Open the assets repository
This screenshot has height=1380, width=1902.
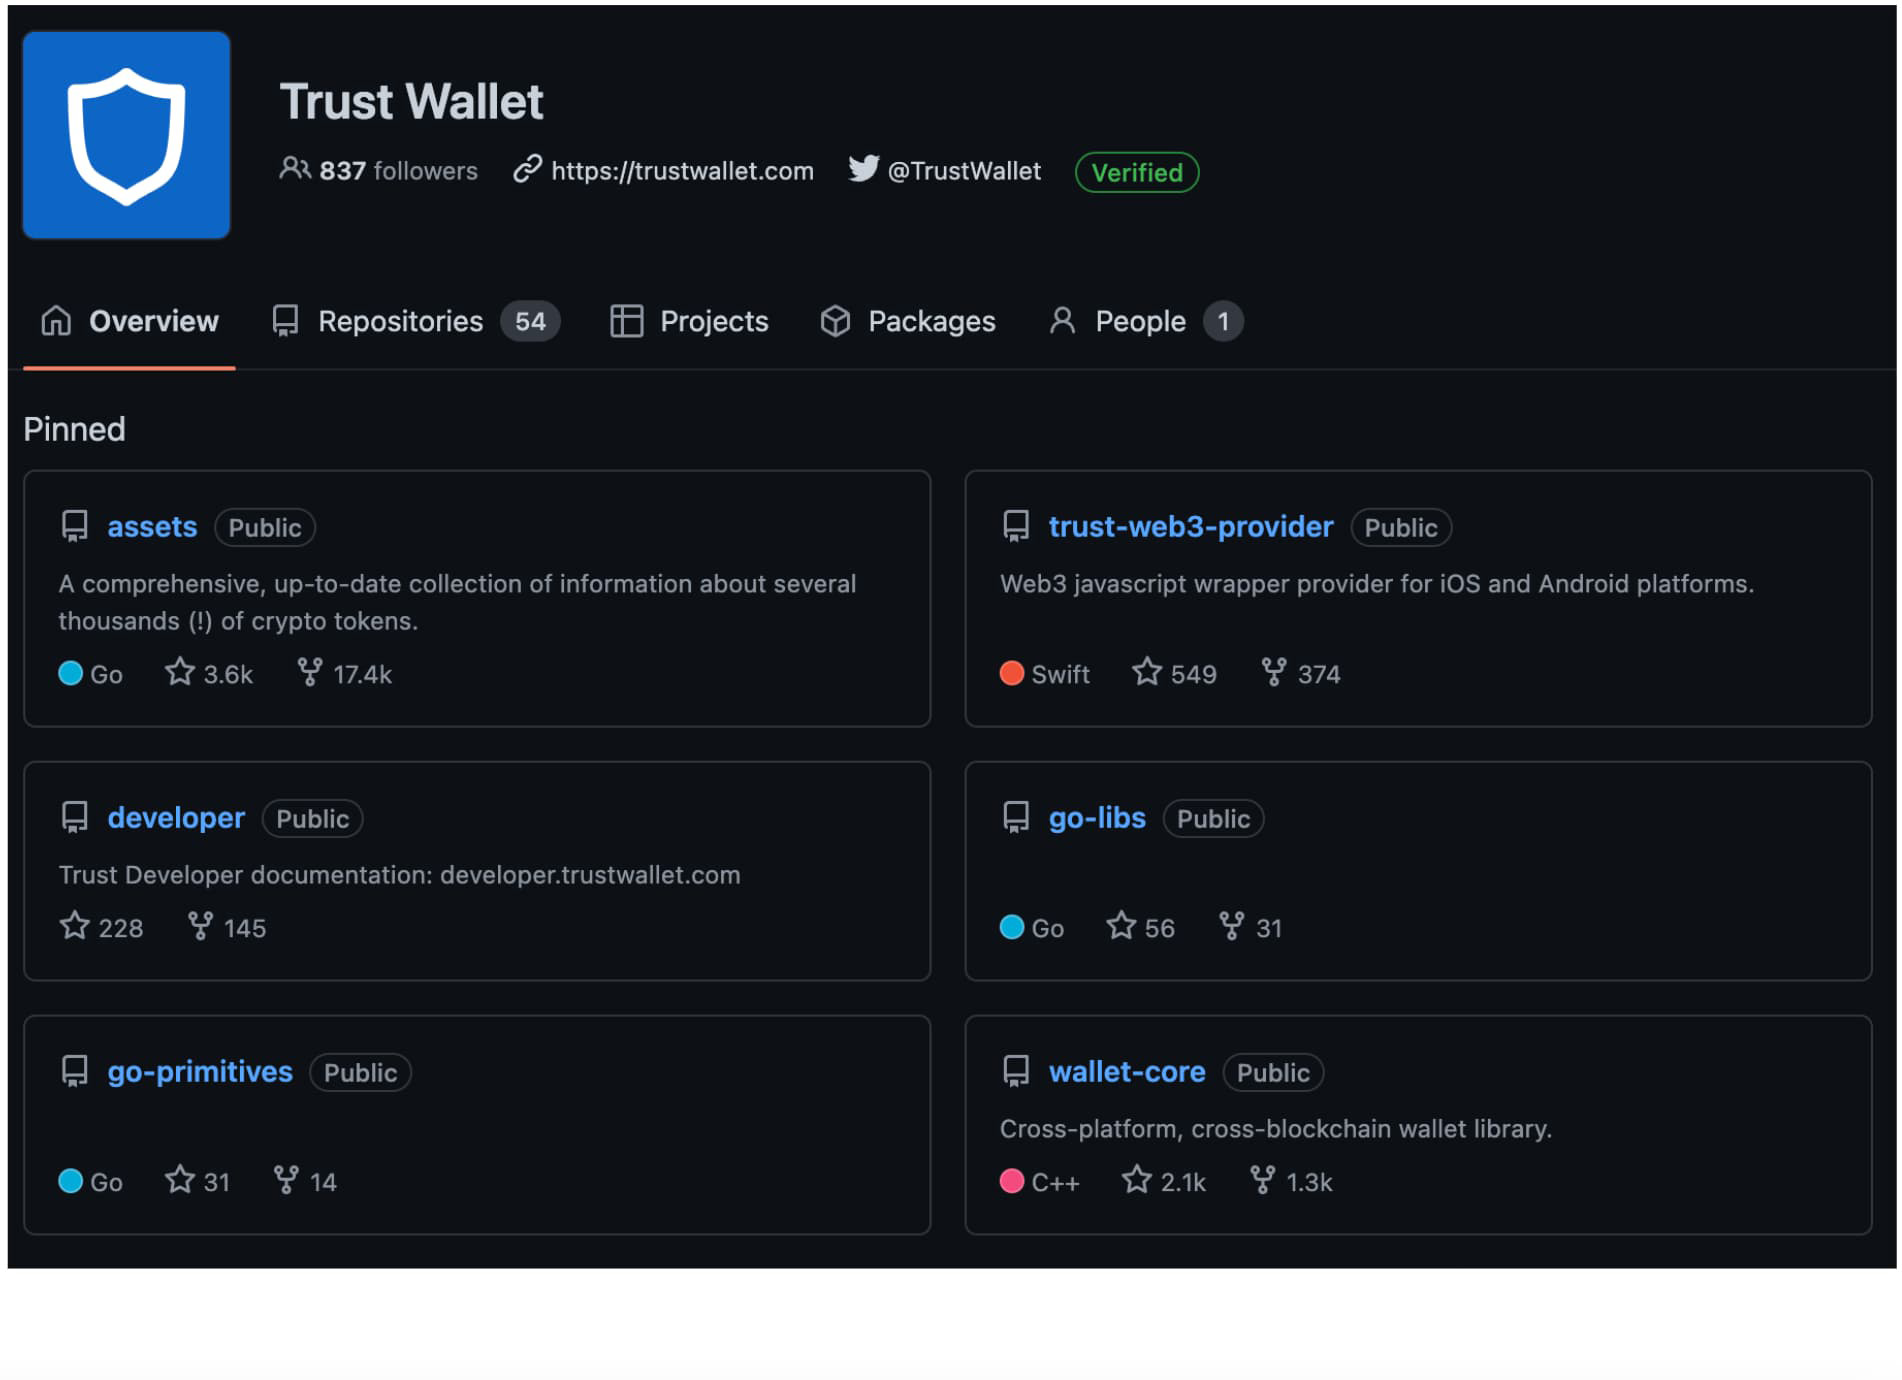pyautogui.click(x=152, y=527)
